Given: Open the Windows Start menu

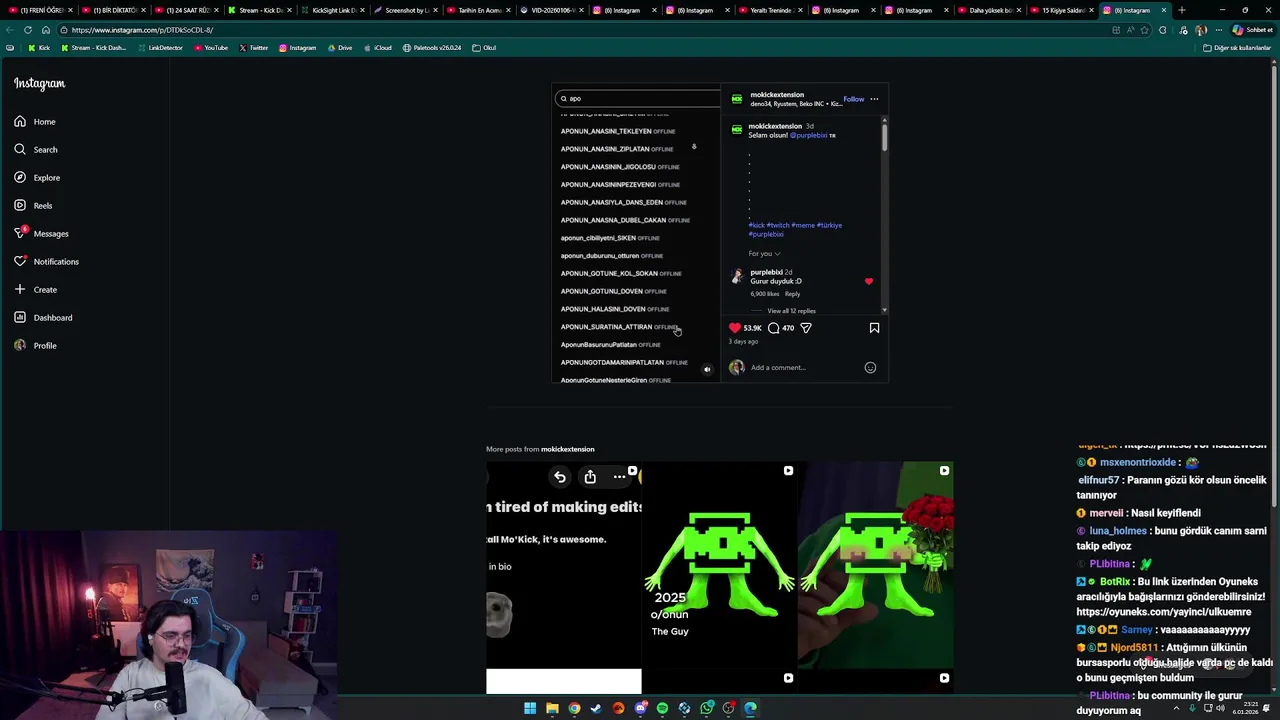Looking at the screenshot, I should [x=530, y=709].
